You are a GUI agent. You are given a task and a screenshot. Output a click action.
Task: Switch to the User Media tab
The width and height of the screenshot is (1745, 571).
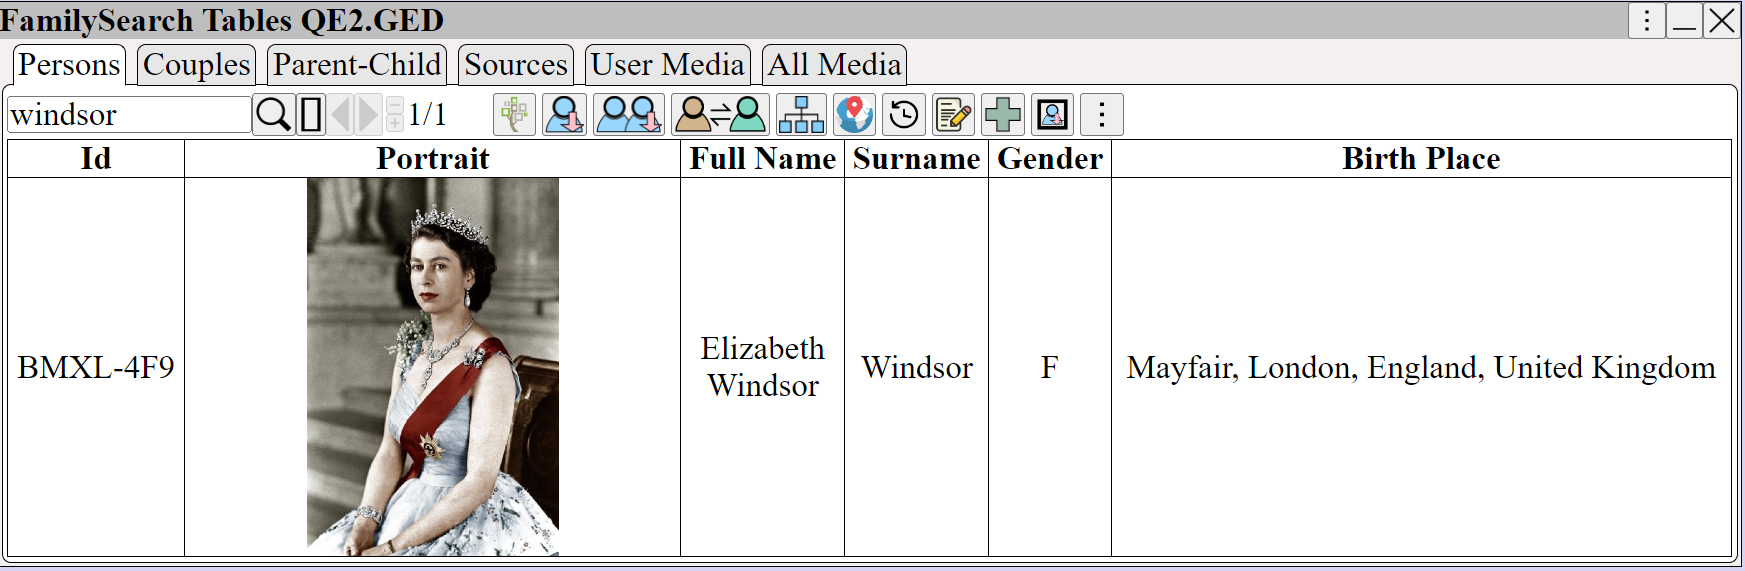(x=667, y=65)
